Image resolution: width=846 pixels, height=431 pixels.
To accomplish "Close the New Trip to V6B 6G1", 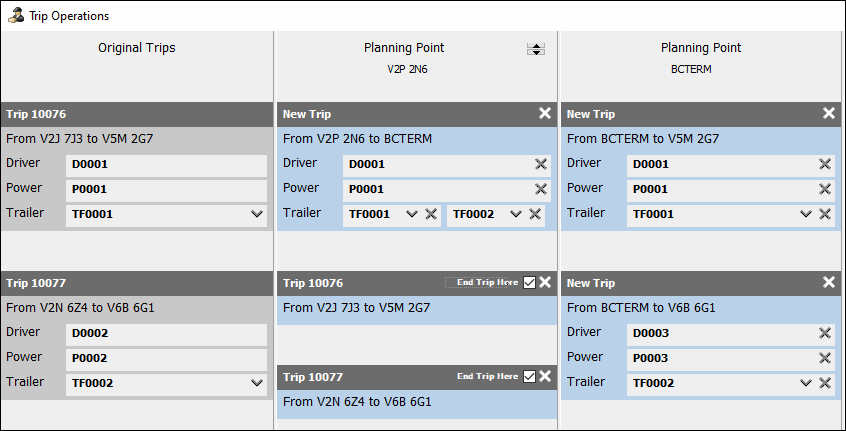I will click(x=829, y=283).
